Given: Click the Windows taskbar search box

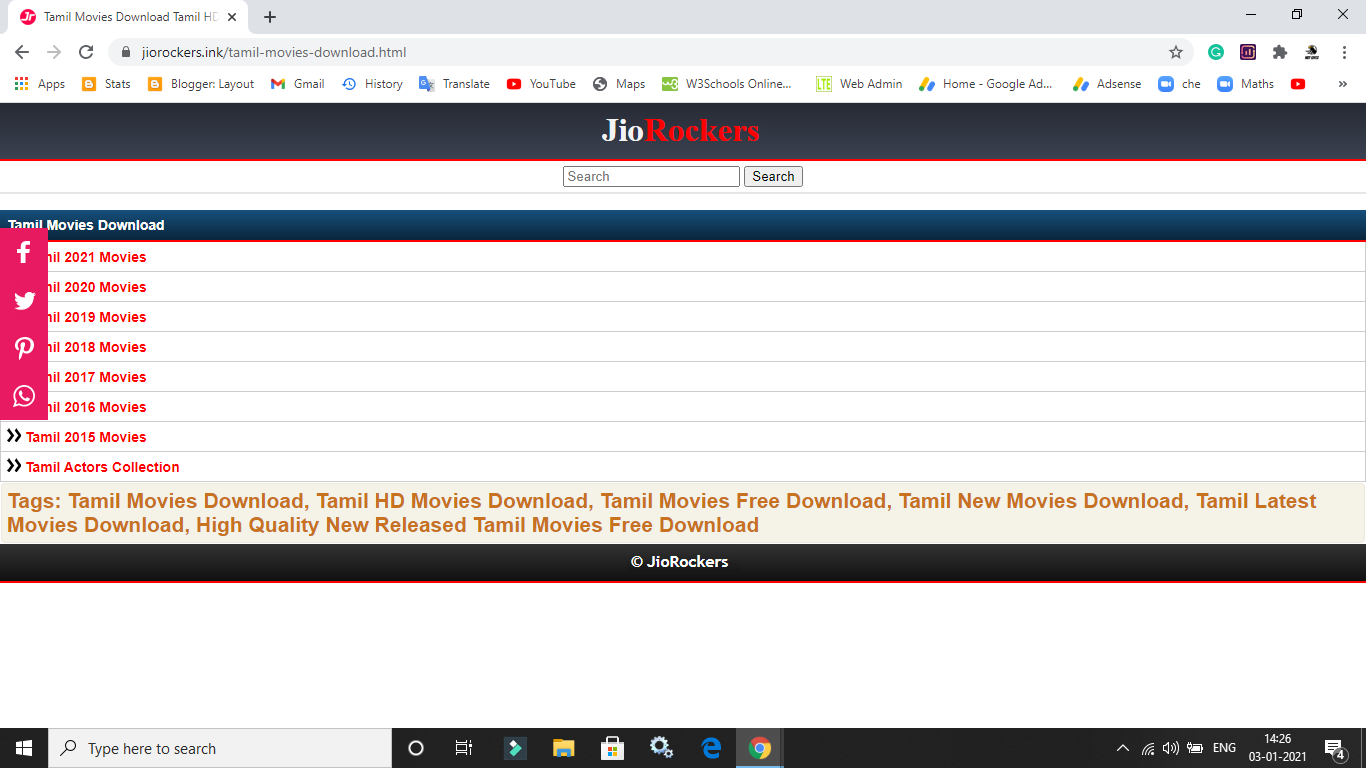Looking at the screenshot, I should pyautogui.click(x=220, y=748).
